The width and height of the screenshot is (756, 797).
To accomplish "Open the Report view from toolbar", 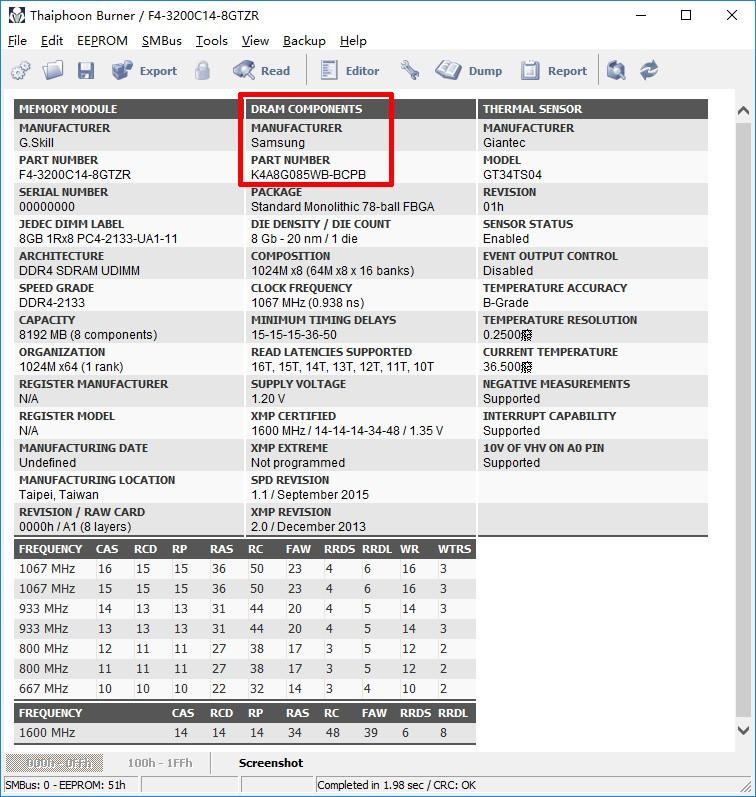I will (x=554, y=71).
